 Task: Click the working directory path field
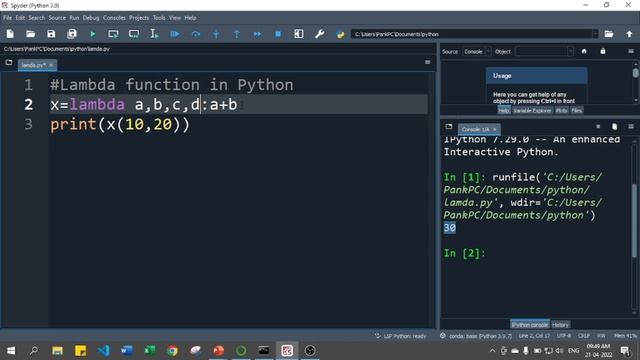(x=471, y=34)
